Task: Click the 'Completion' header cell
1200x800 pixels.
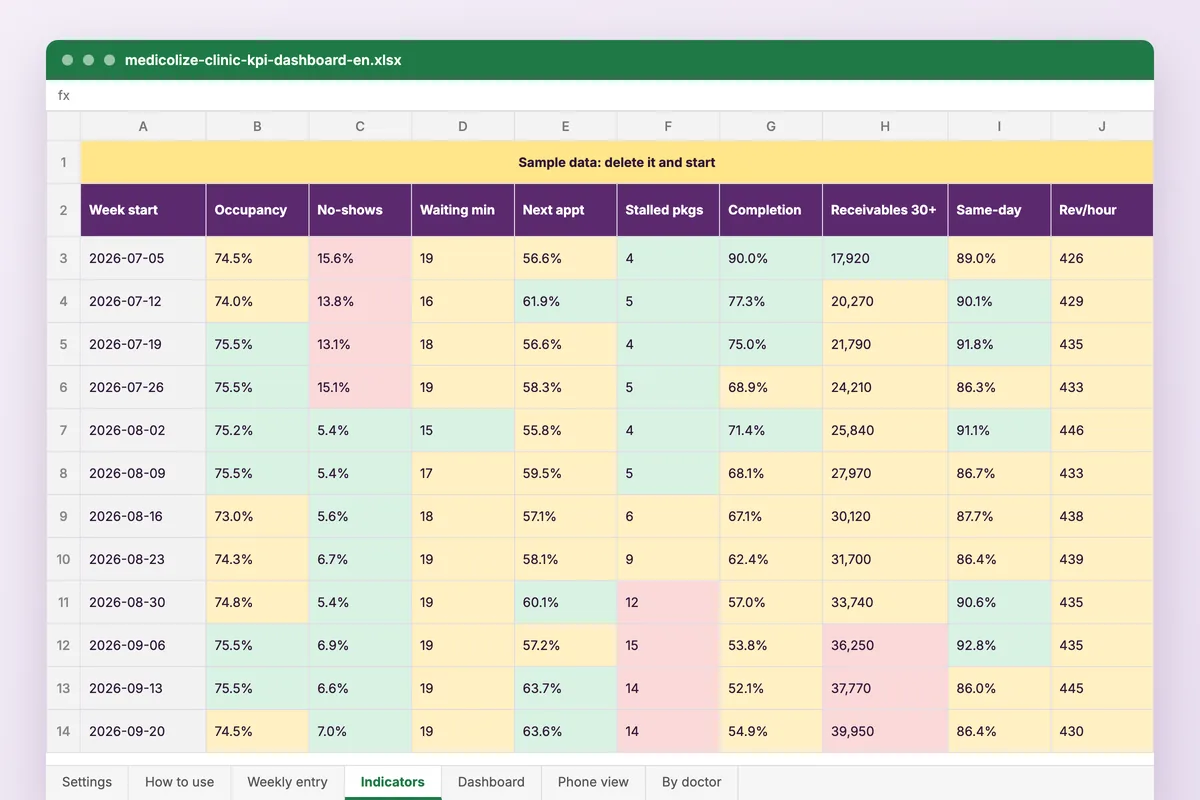Action: 771,210
